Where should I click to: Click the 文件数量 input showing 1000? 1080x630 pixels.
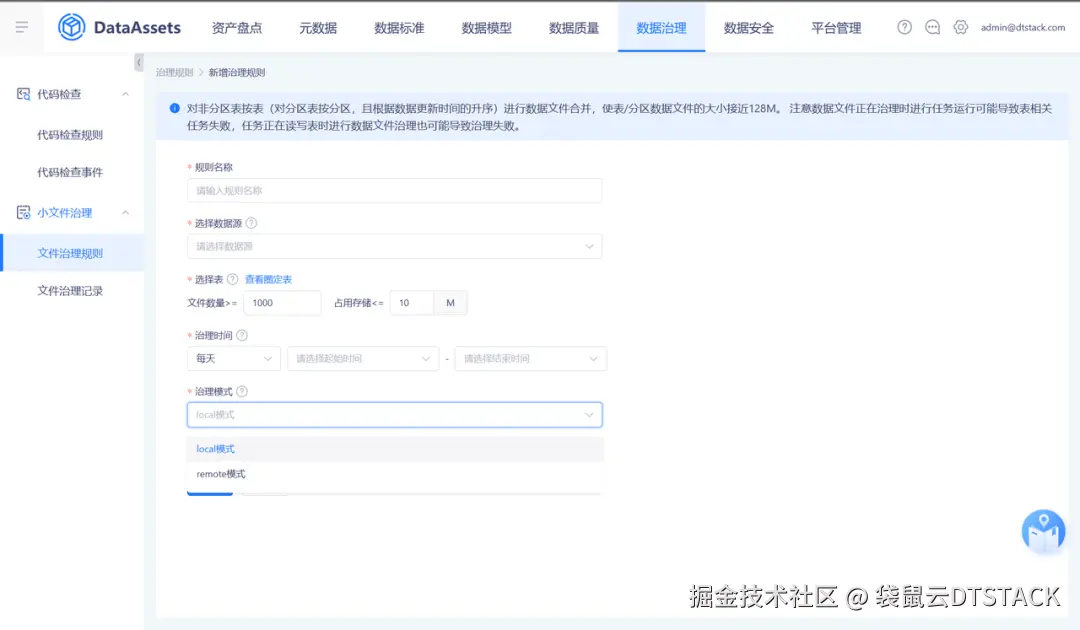click(x=282, y=303)
